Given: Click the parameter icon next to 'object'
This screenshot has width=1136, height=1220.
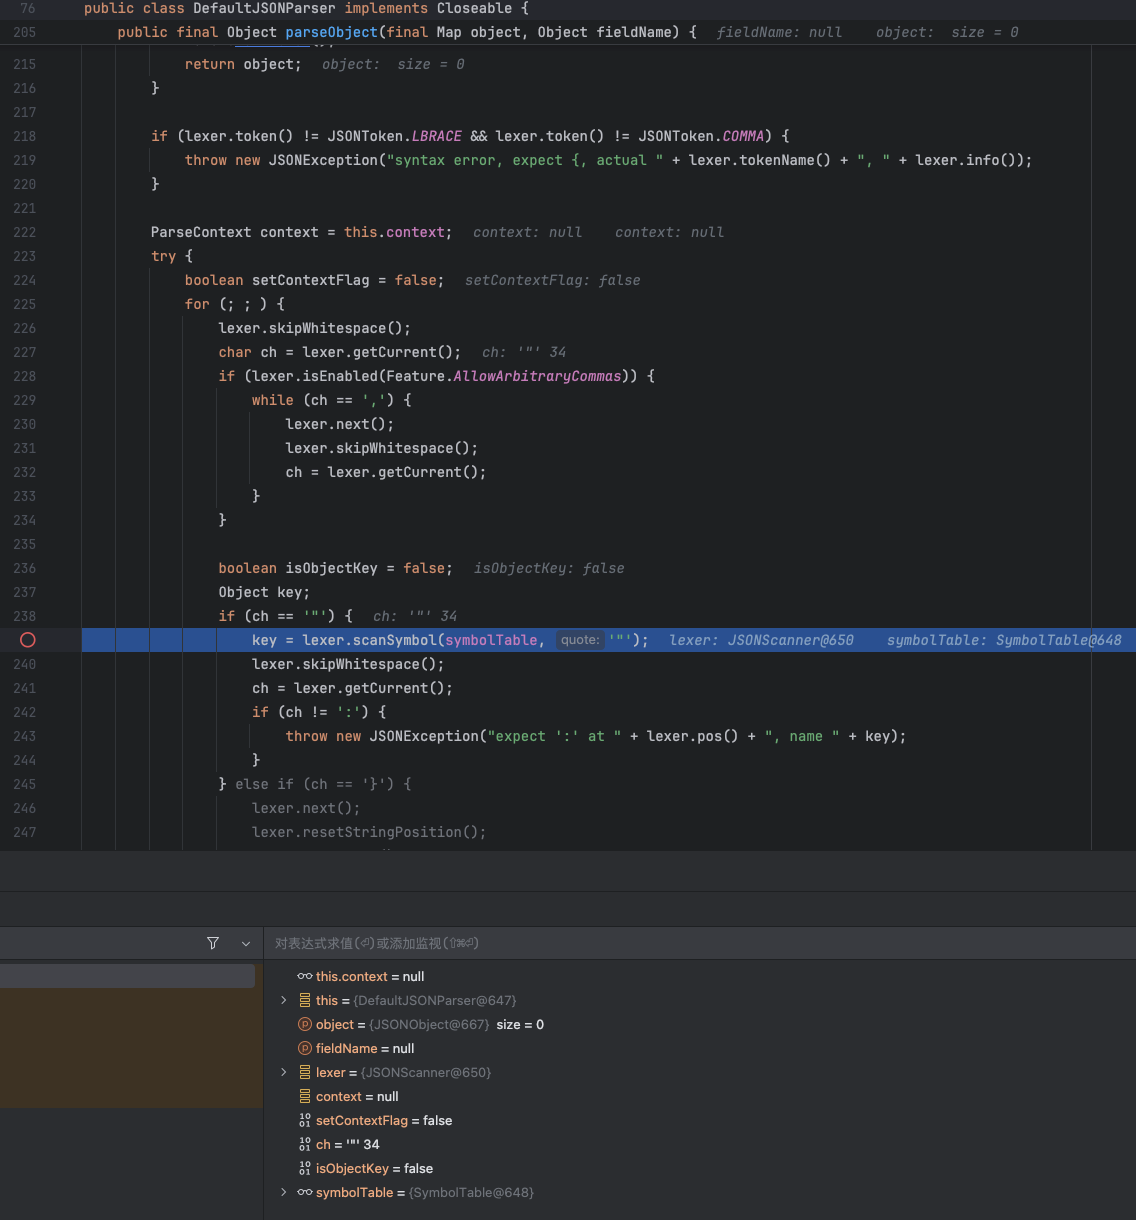Looking at the screenshot, I should pyautogui.click(x=305, y=1024).
